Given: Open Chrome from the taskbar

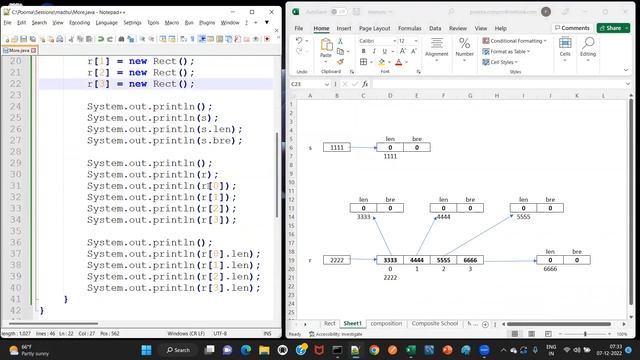Looking at the screenshot, I should click(374, 350).
